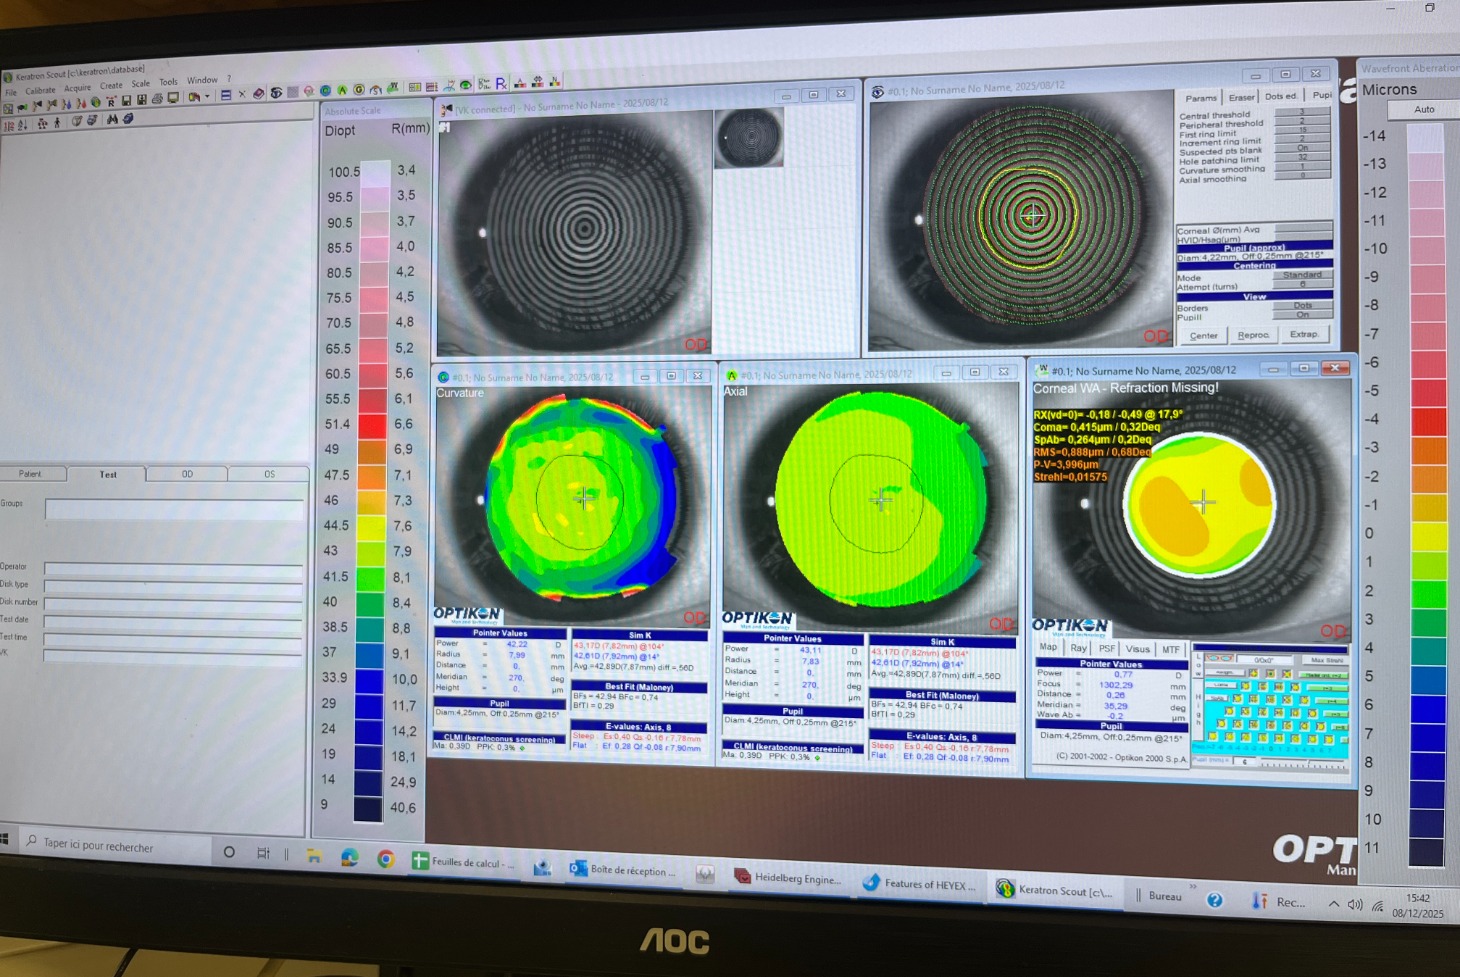Toggle the Suspected pts blank 'On' setting
1460x977 pixels.
(x=1302, y=148)
